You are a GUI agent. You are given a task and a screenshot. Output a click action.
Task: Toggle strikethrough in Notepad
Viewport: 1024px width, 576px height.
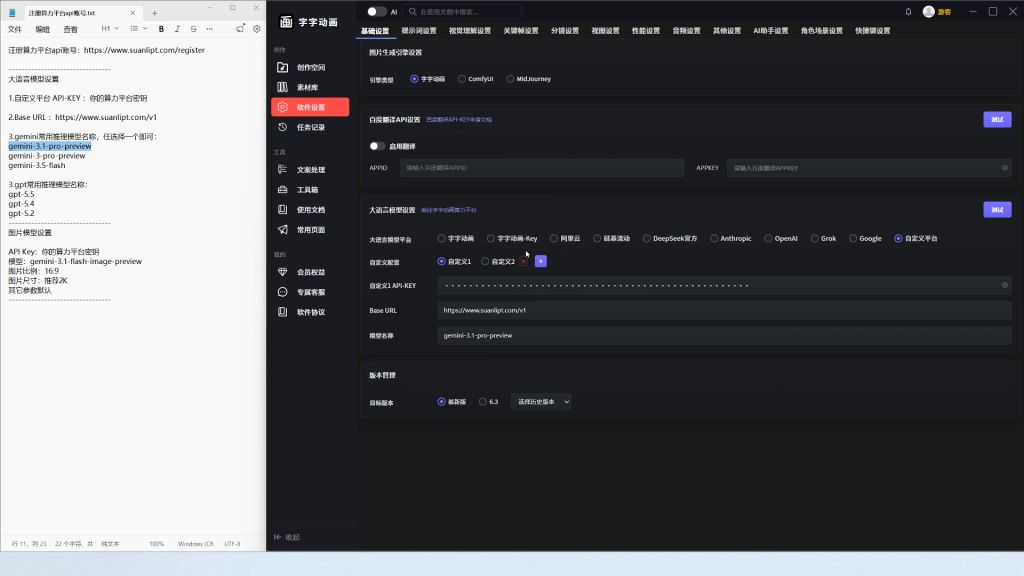coord(193,29)
